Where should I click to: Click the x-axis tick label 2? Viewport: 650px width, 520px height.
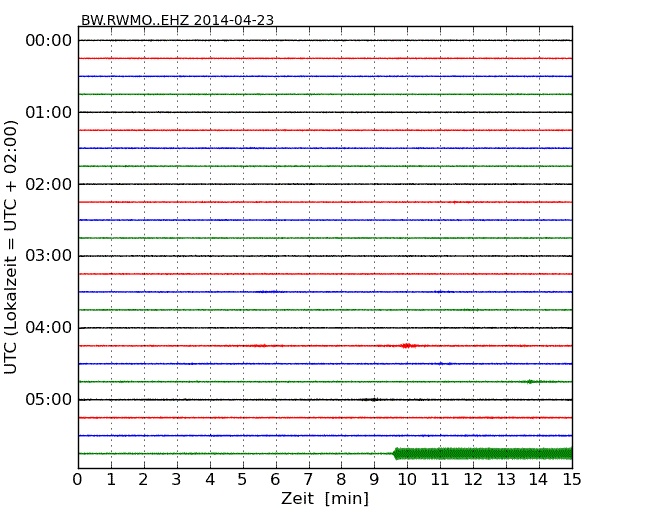143,480
